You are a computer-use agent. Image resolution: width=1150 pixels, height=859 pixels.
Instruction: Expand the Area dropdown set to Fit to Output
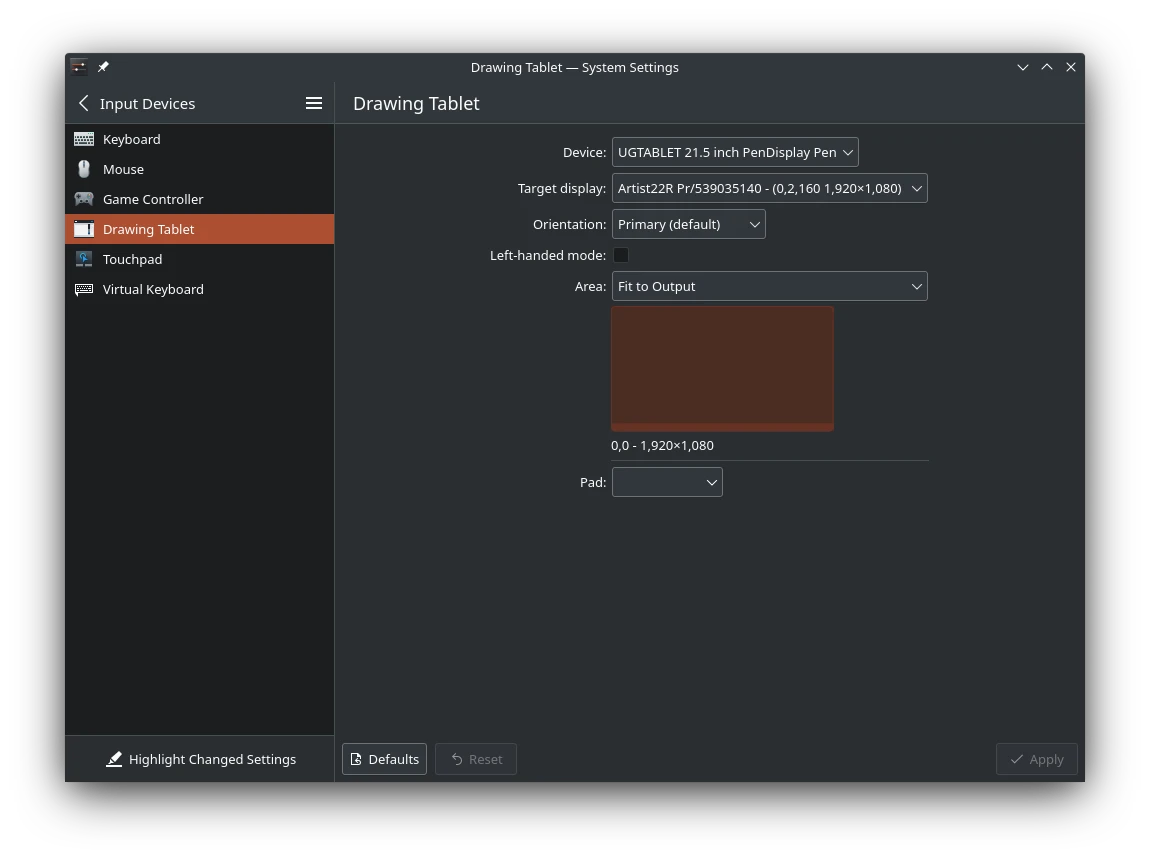[x=769, y=286]
